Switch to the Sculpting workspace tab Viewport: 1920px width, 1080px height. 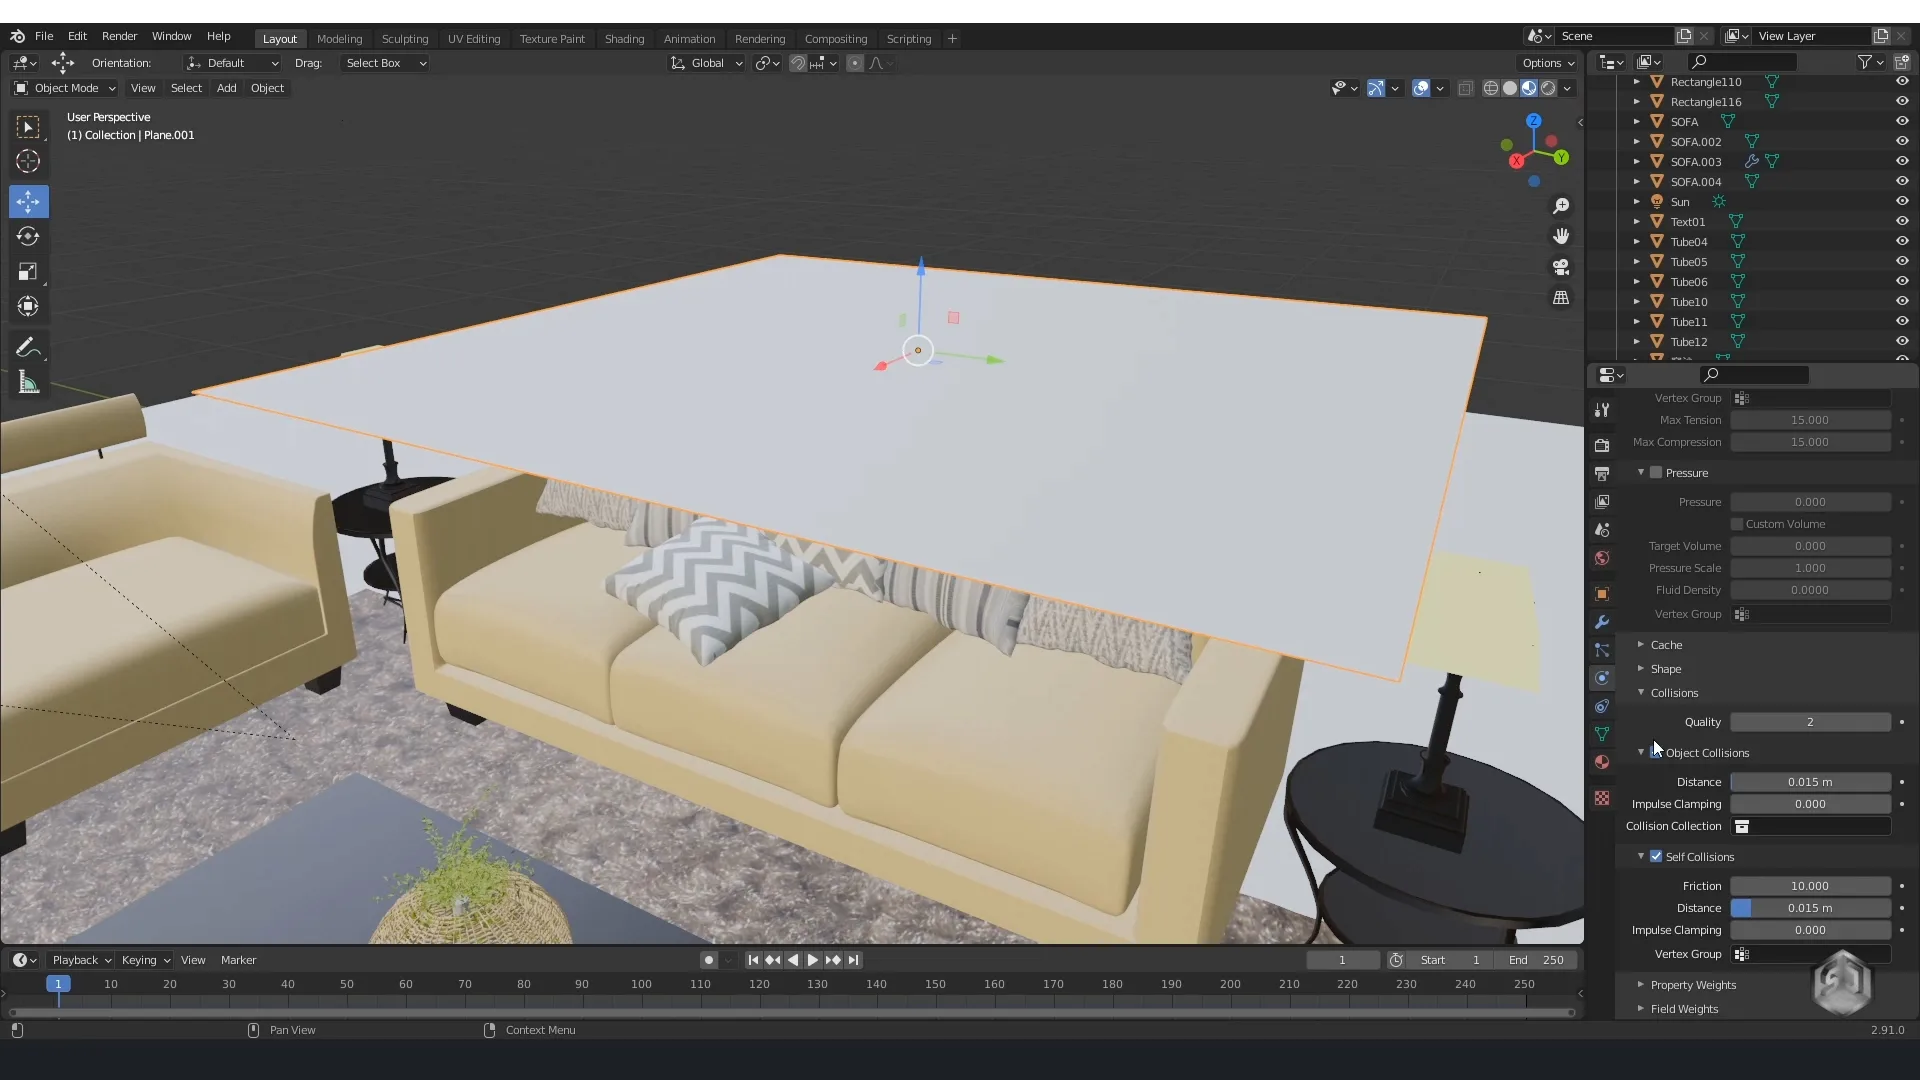[404, 39]
